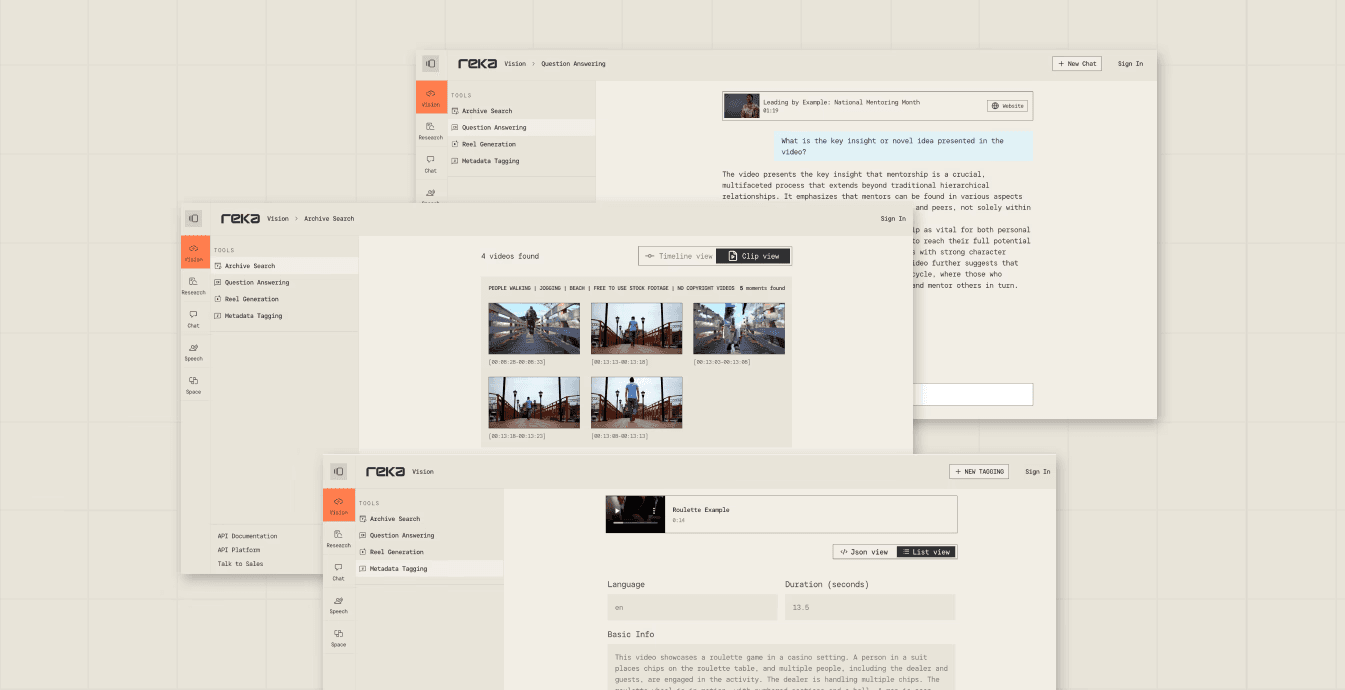Open clip thumbnail timestamped 00:13:18-00:13:23
This screenshot has width=1345, height=690.
point(534,402)
